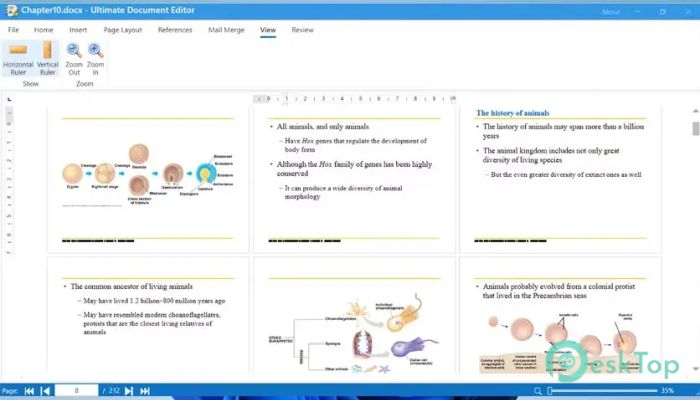700x400 pixels.
Task: Open the File menu
Action: pos(13,30)
